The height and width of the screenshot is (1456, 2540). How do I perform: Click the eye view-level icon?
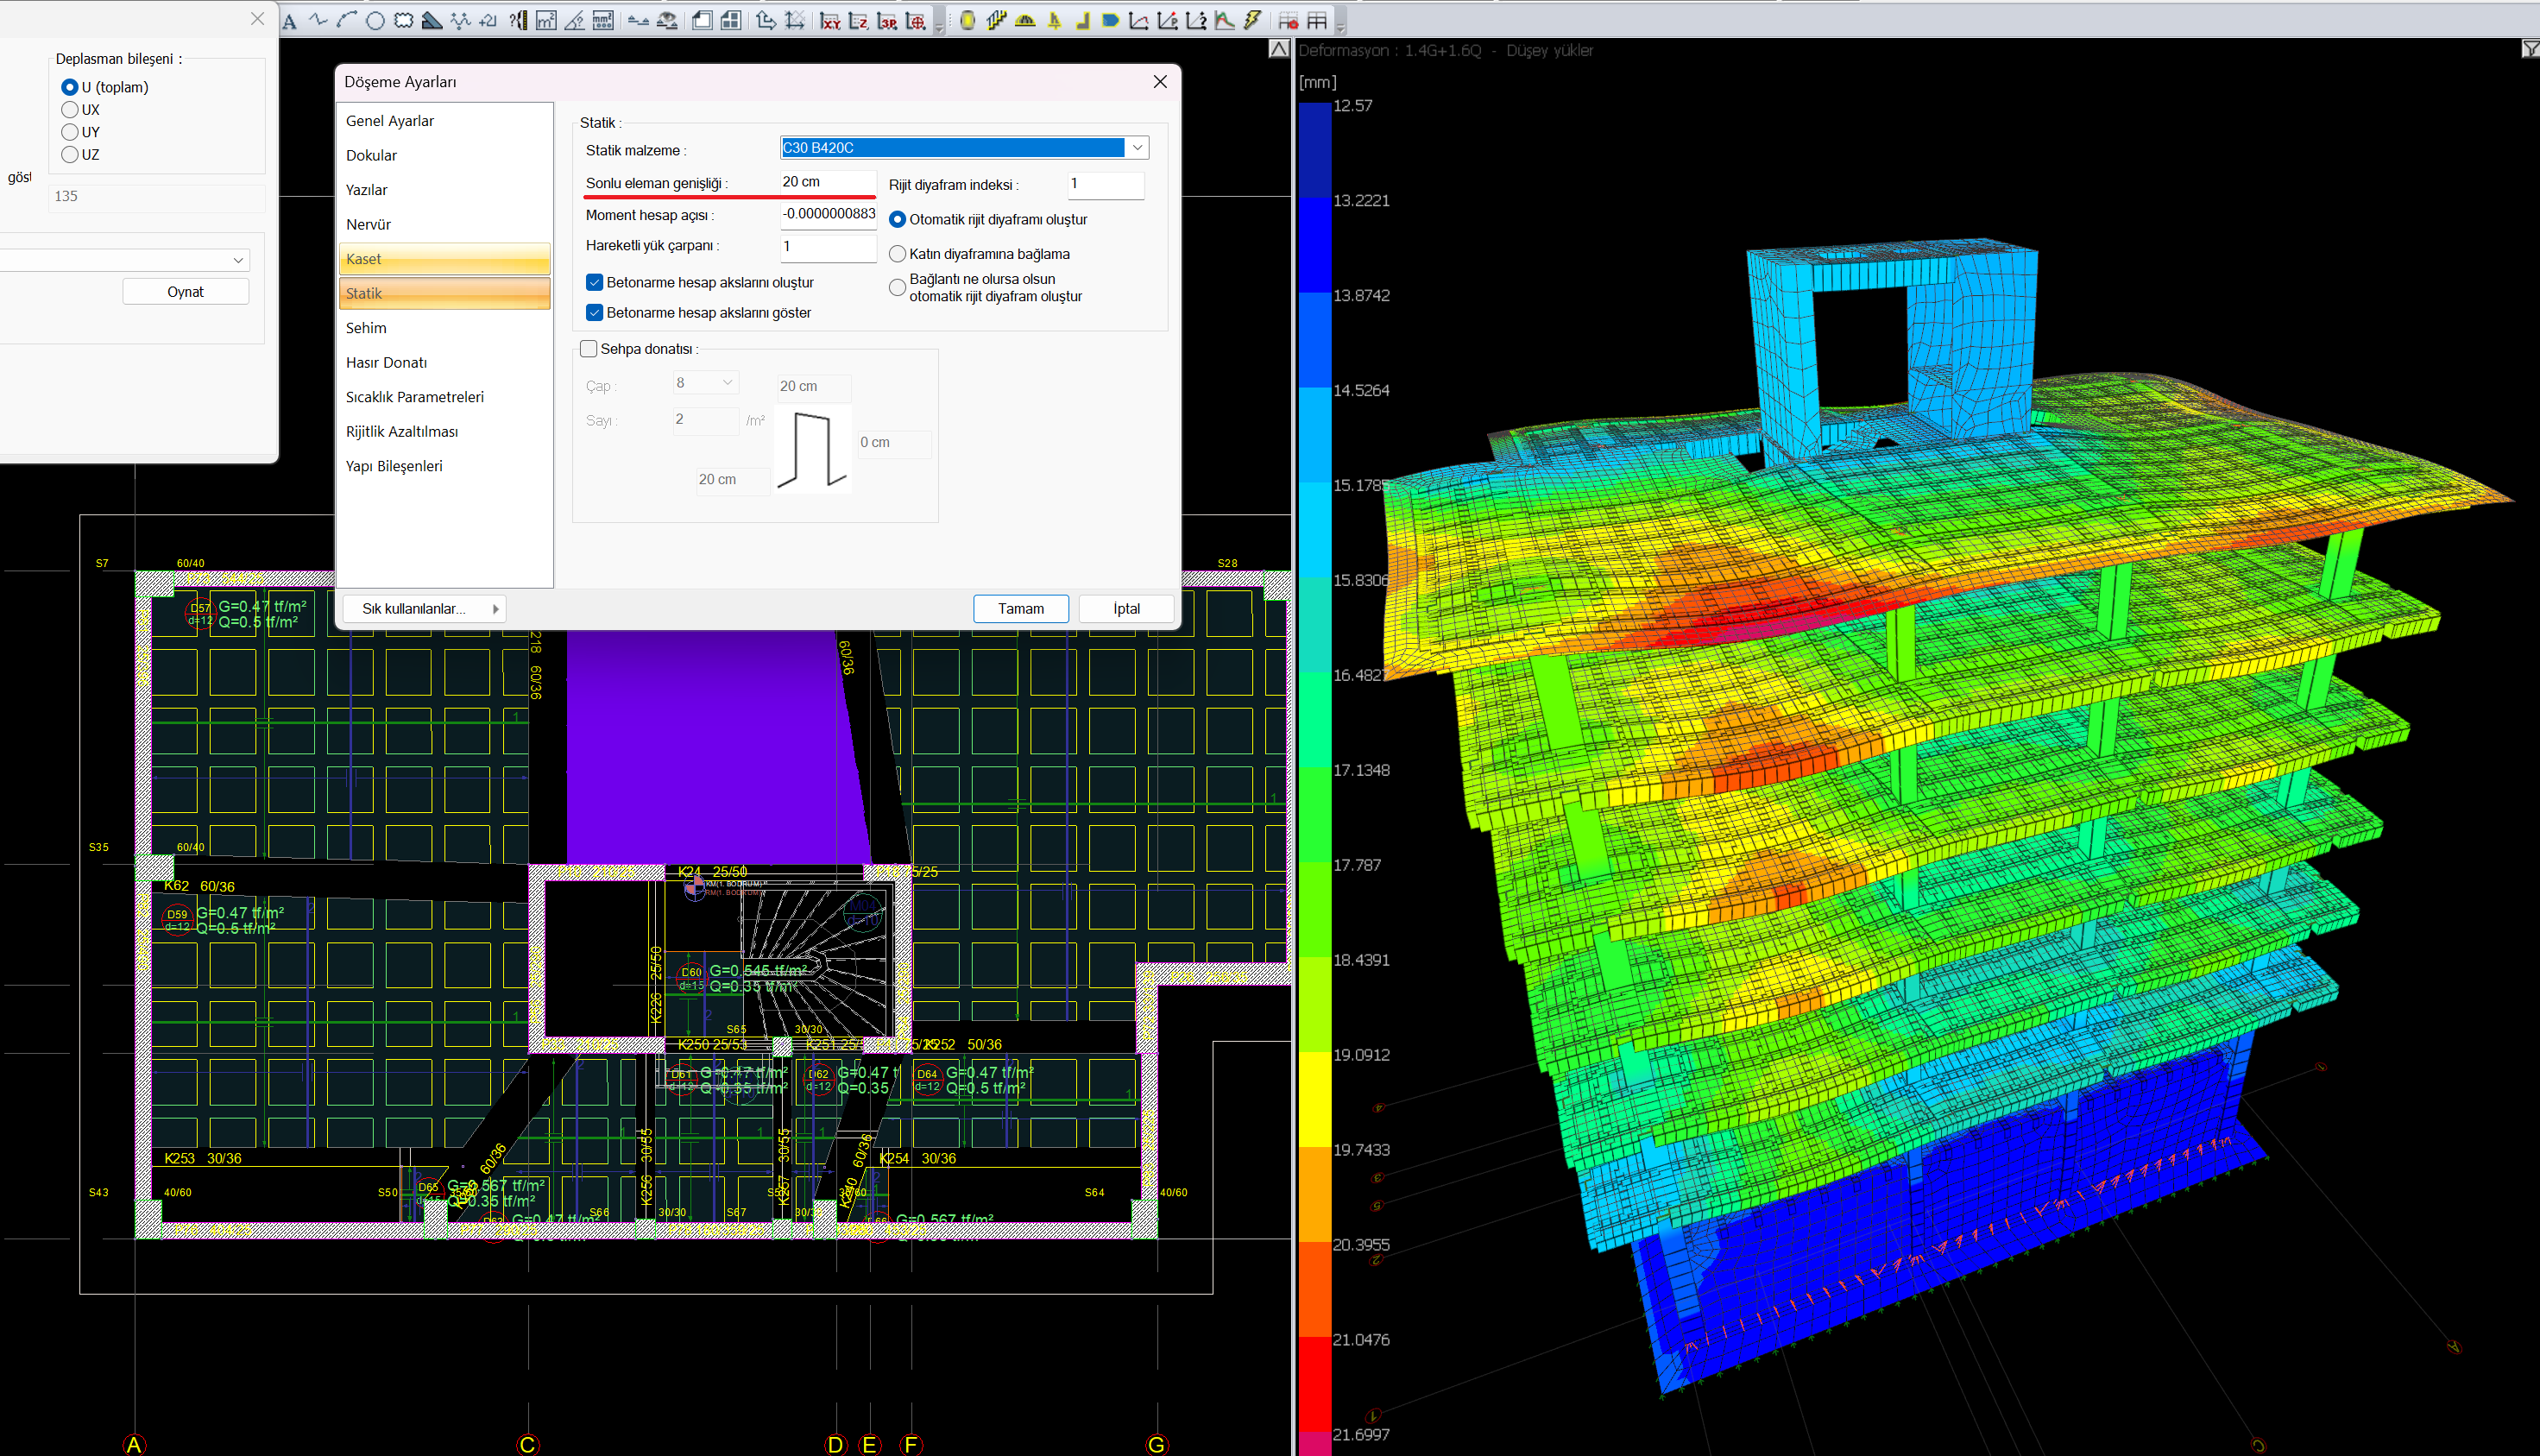coord(667,21)
